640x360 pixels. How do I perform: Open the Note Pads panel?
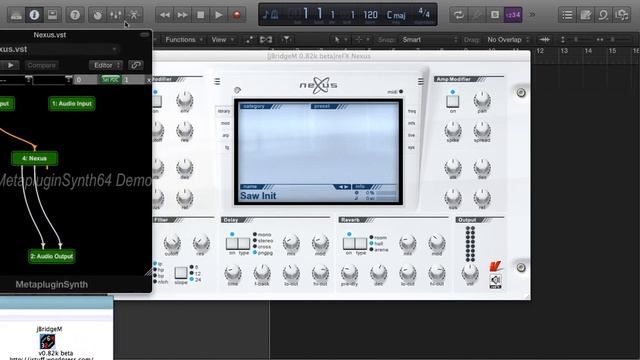[x=585, y=15]
